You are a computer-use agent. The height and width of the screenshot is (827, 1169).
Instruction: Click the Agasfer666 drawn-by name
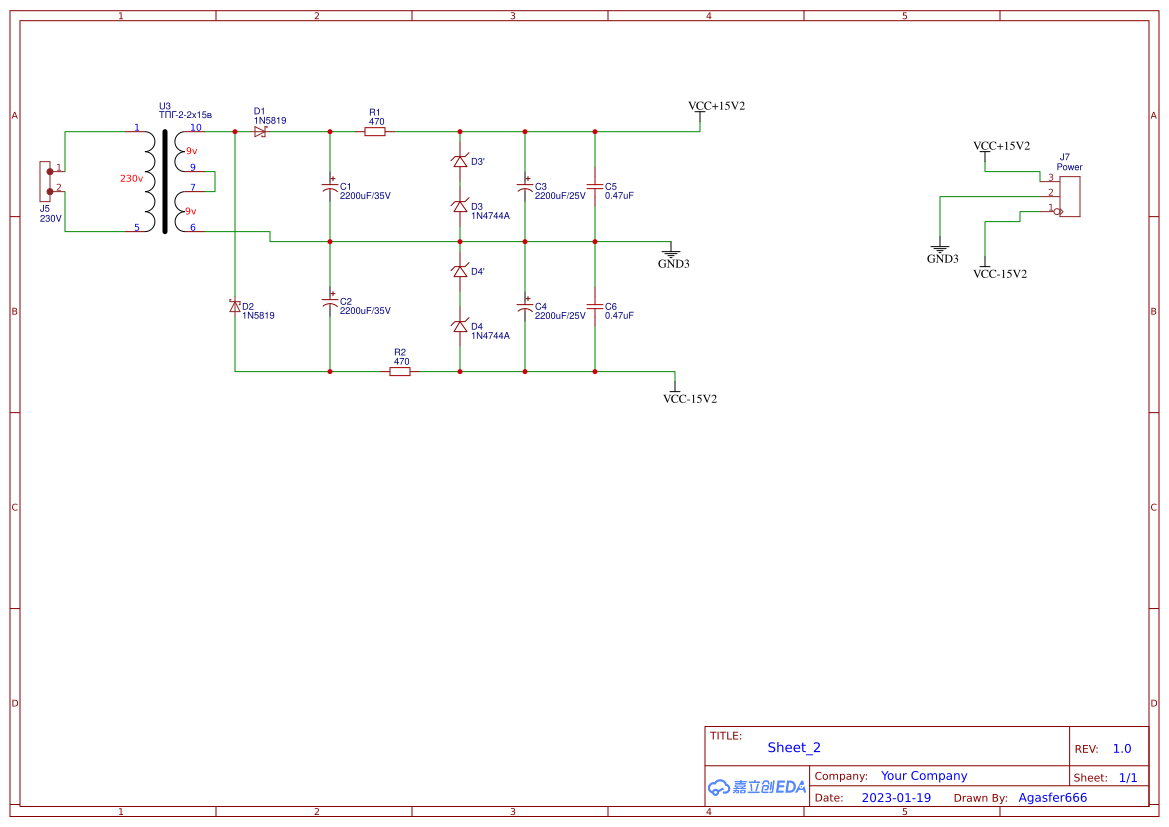[1052, 797]
